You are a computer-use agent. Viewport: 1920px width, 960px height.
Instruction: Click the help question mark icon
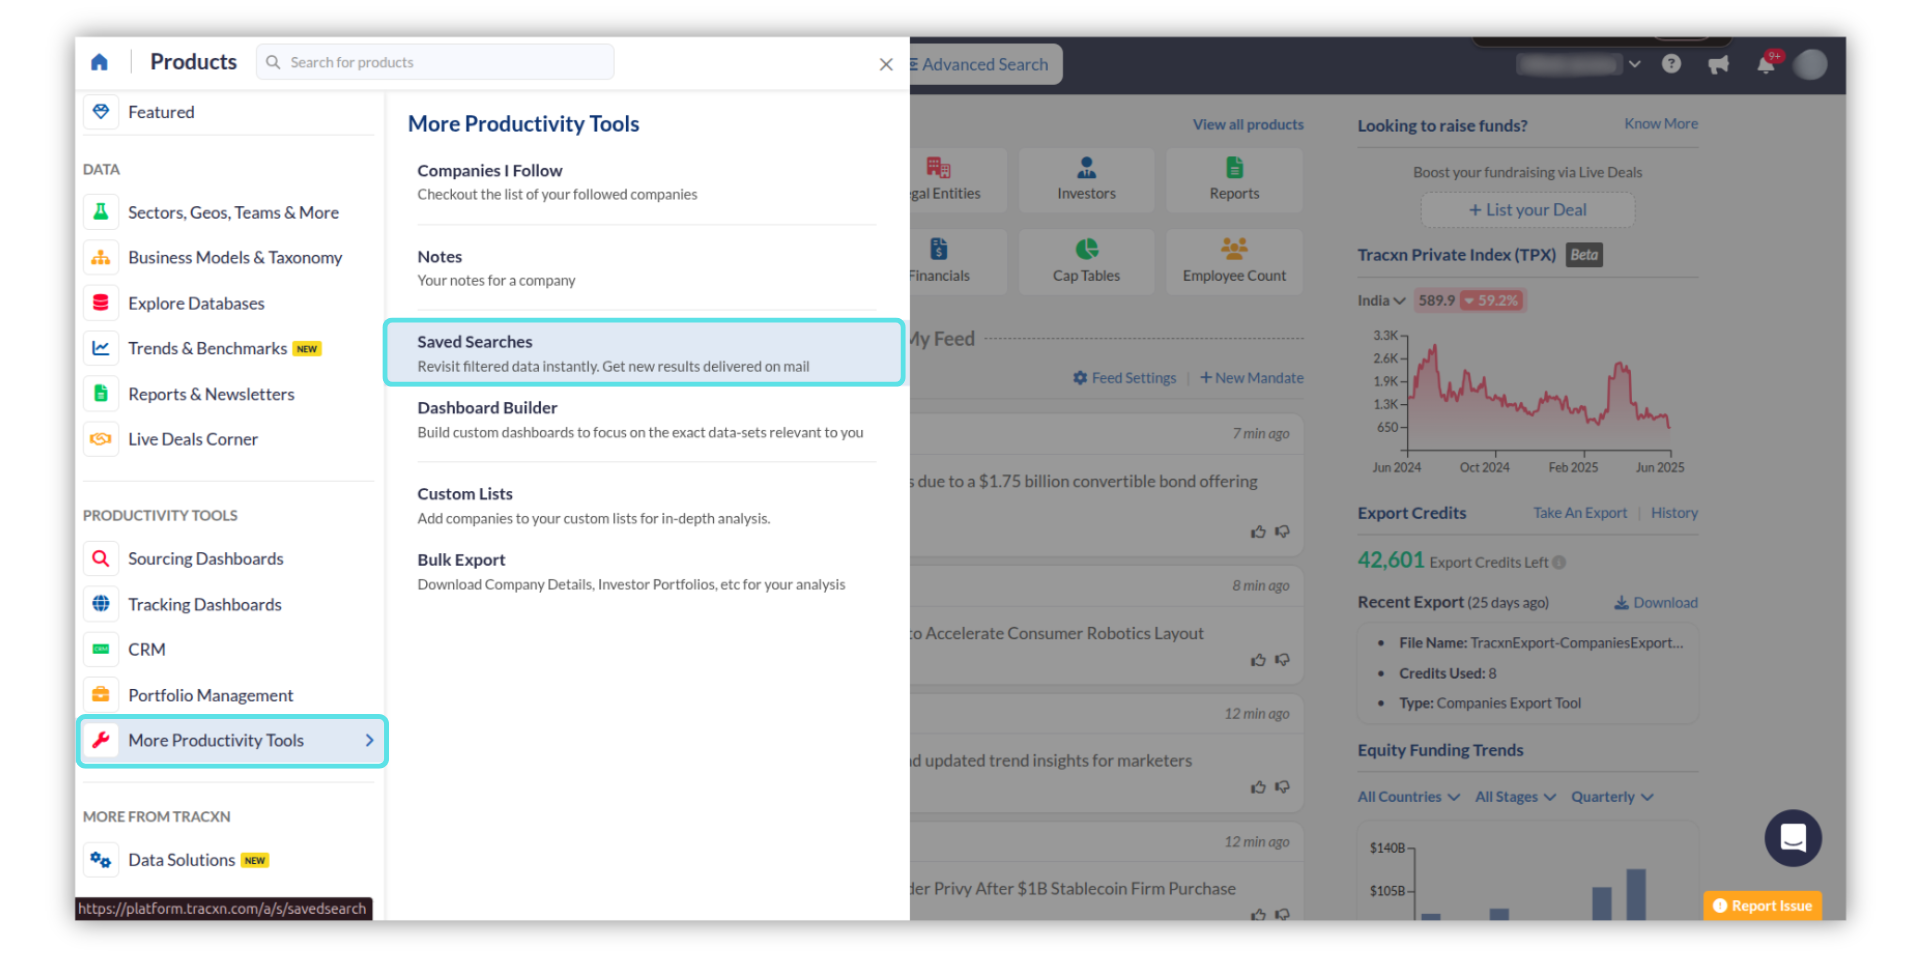point(1671,64)
